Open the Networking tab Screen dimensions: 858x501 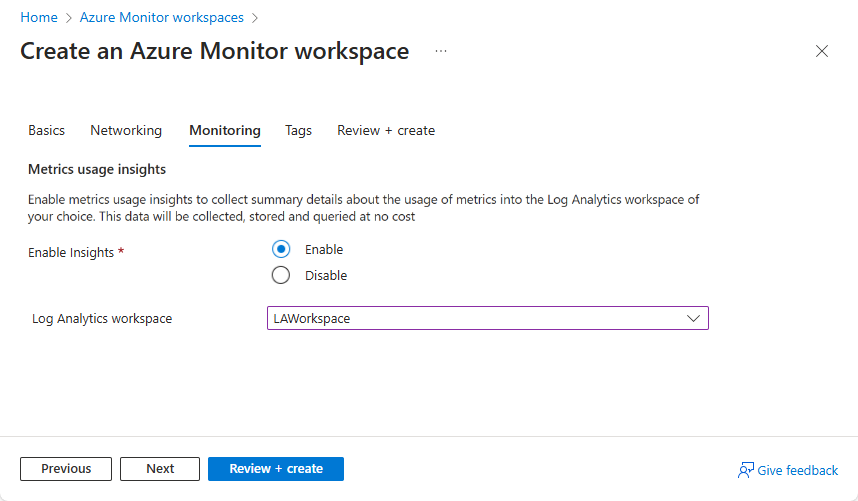coord(126,130)
